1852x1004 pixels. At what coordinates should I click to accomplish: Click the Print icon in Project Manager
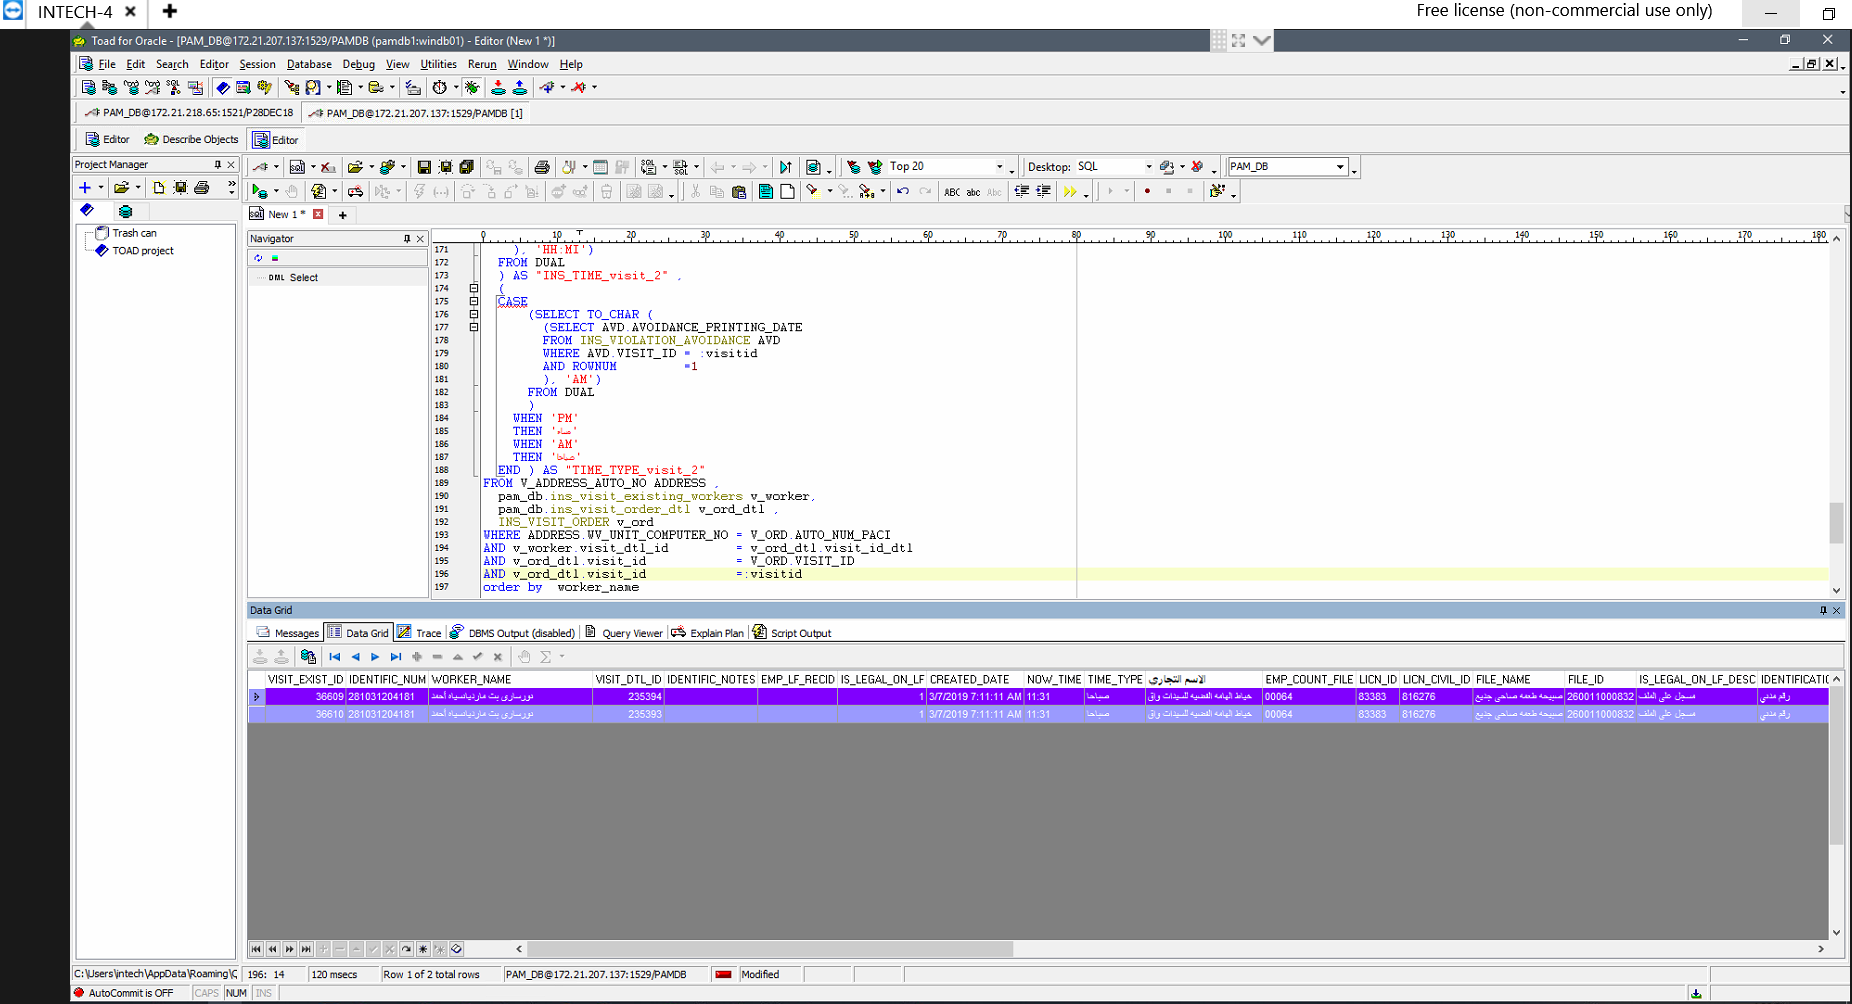(202, 187)
